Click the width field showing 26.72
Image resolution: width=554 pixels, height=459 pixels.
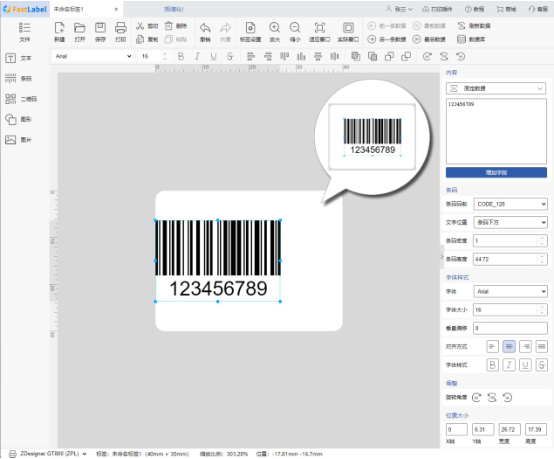click(509, 430)
